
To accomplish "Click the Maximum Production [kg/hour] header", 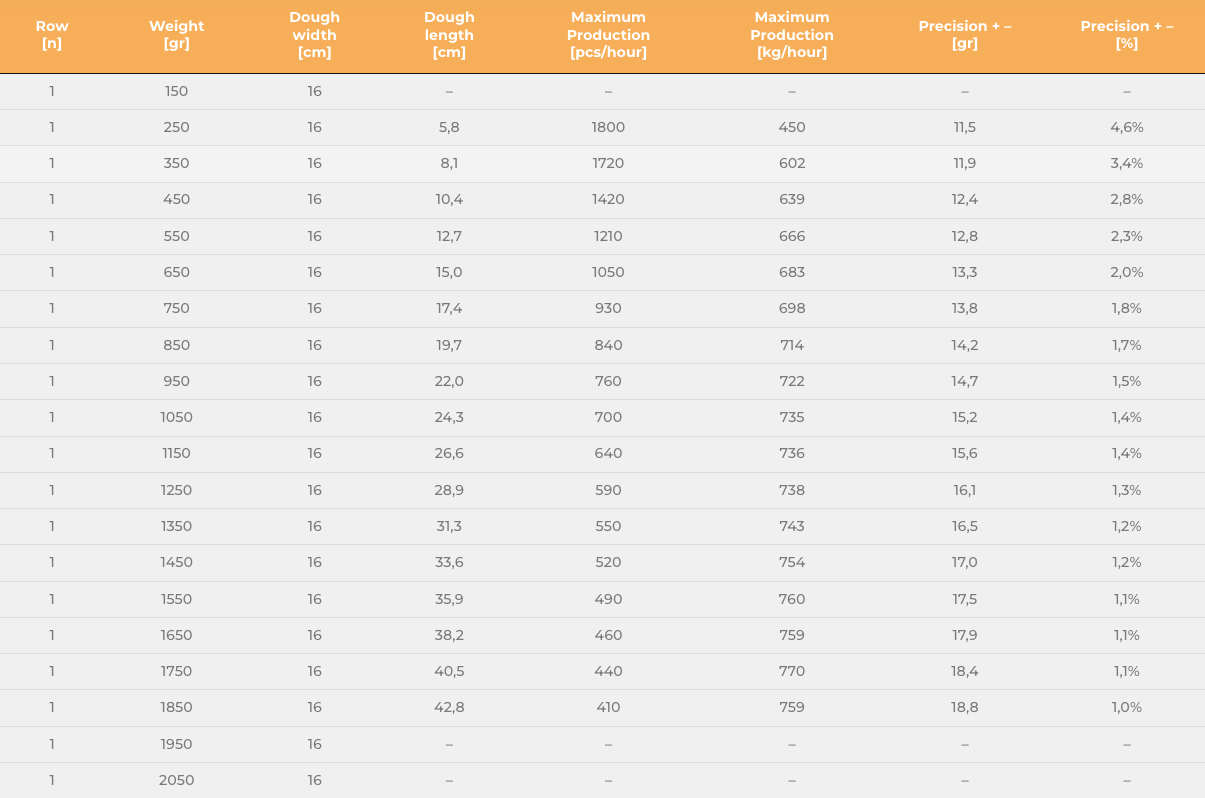I will [792, 35].
